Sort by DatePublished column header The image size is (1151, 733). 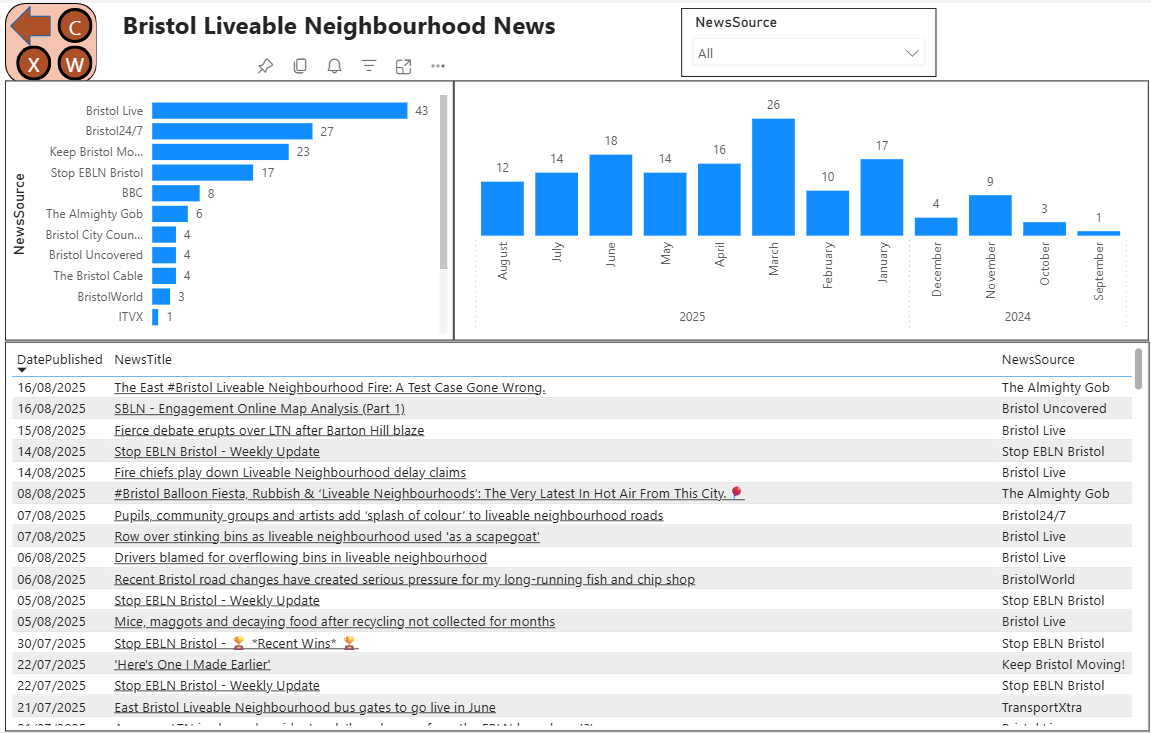pos(59,360)
